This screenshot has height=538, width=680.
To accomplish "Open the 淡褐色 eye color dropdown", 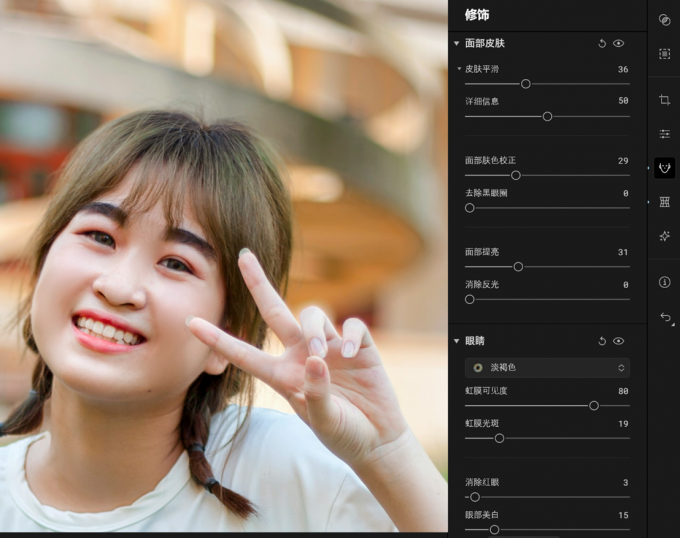I will 547,368.
